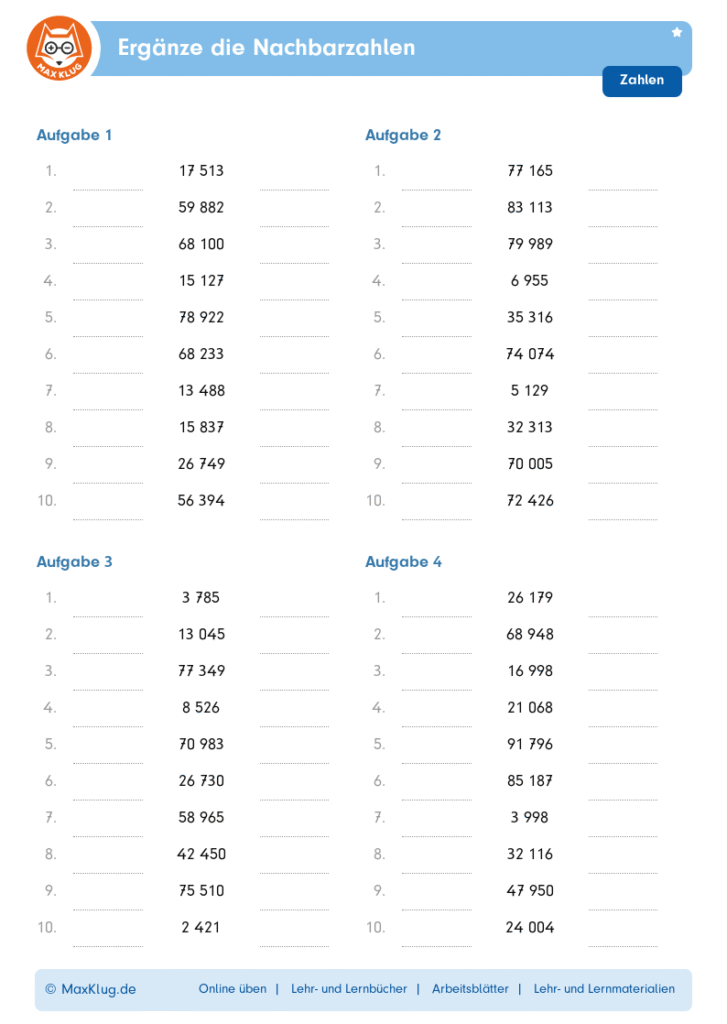Click the Zahlen button
This screenshot has height=1024, width=727.
[x=641, y=80]
